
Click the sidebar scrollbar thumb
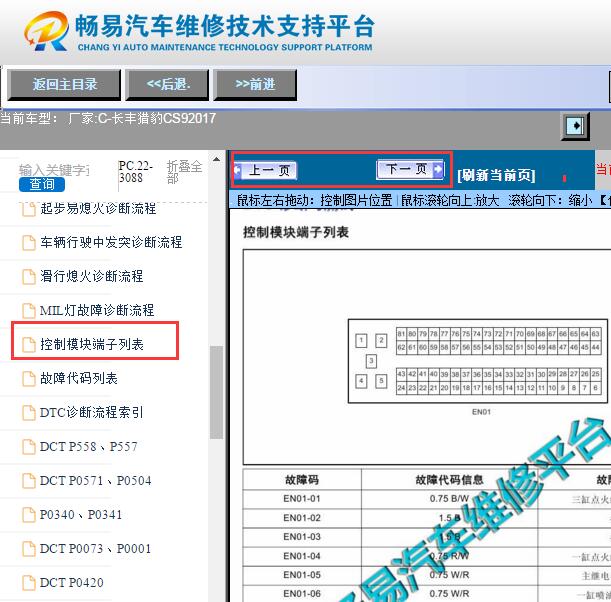click(216, 392)
